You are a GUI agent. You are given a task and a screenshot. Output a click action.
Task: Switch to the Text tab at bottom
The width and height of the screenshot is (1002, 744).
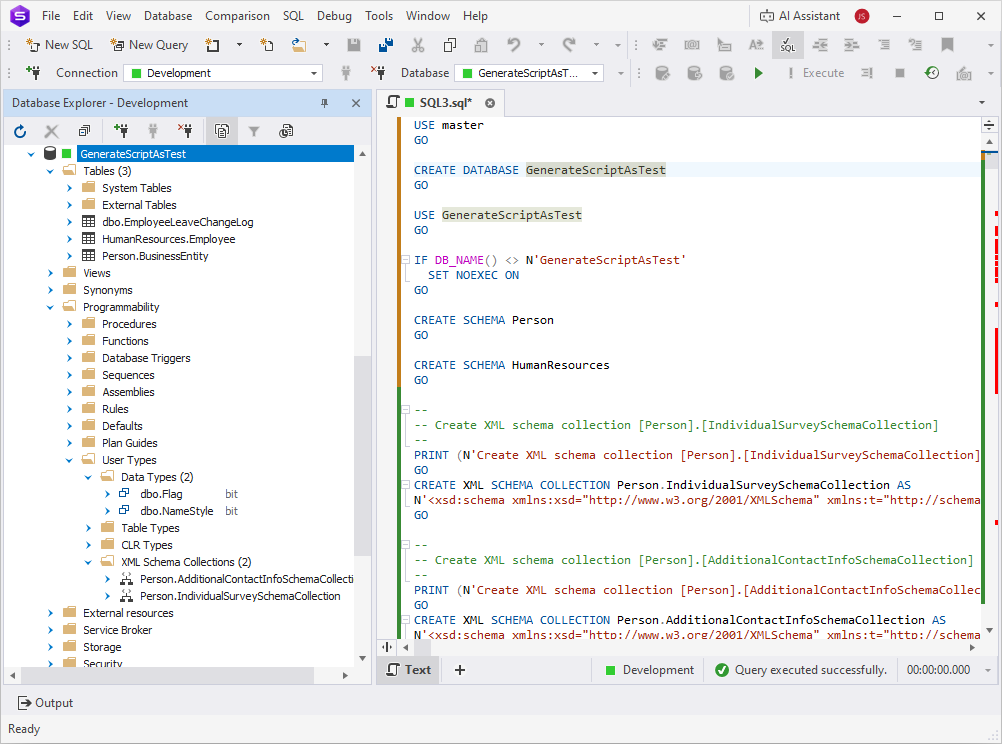click(x=410, y=670)
